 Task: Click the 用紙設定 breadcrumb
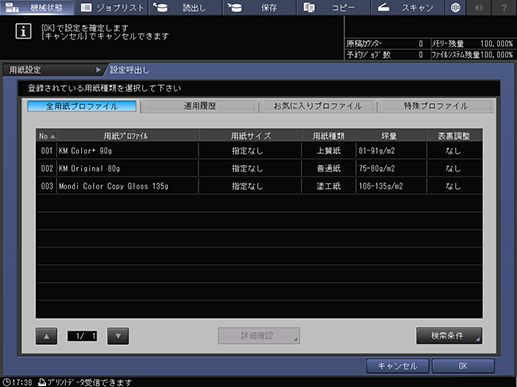(x=53, y=70)
